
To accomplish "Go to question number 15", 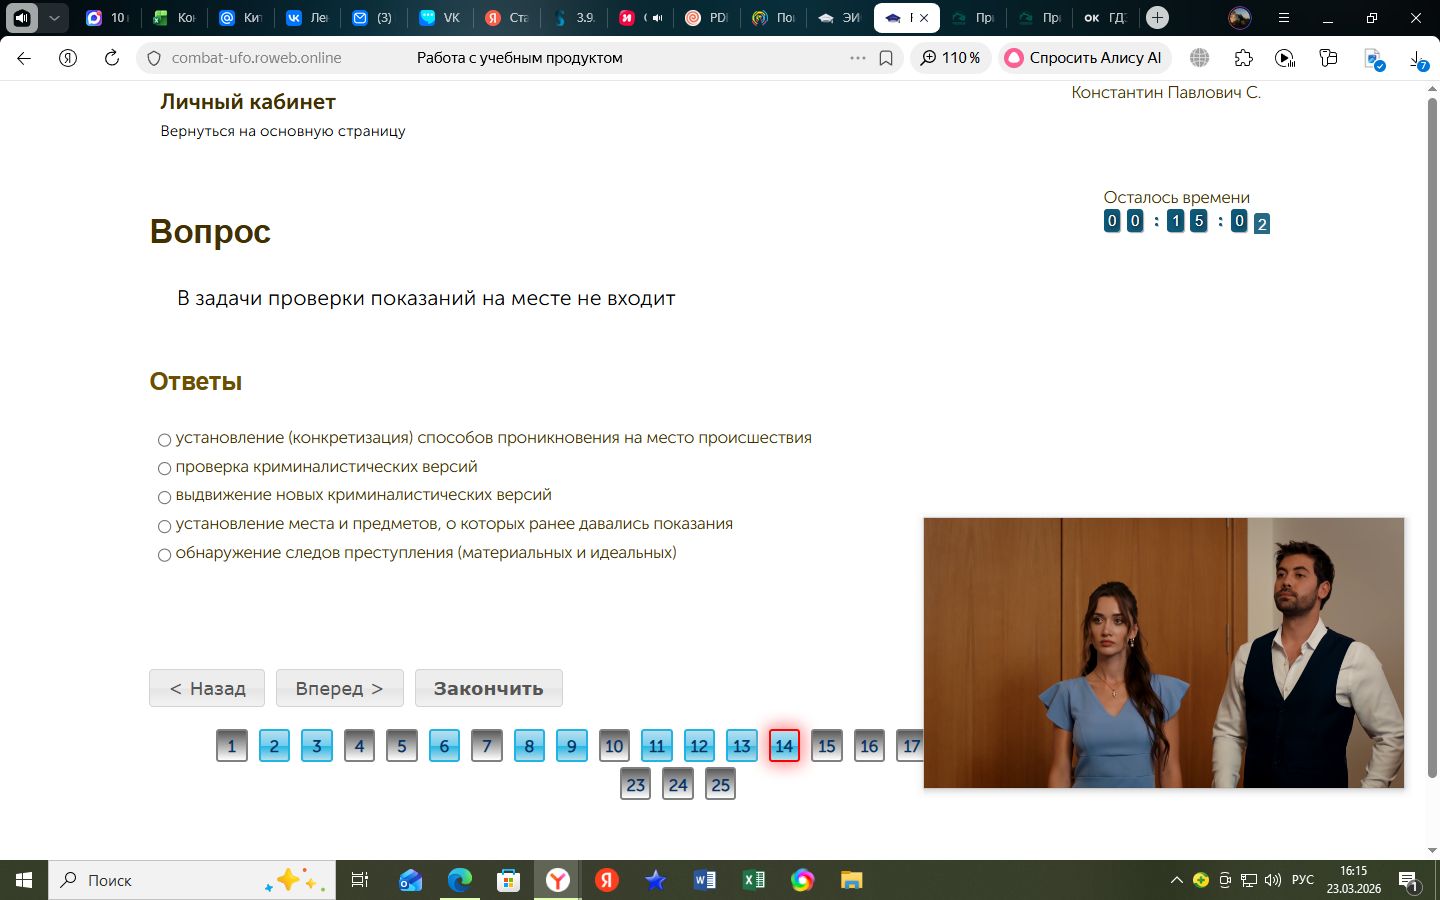I will [826, 746].
